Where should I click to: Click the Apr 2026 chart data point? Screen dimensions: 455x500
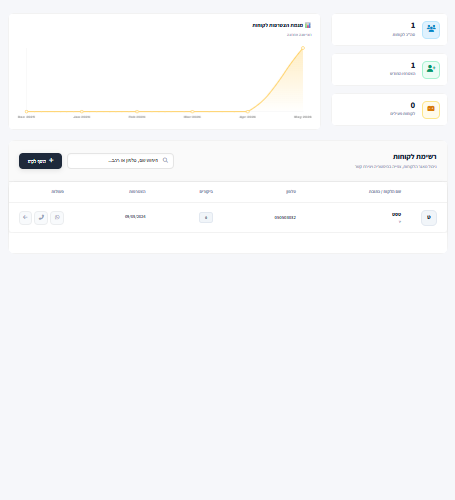(x=248, y=111)
